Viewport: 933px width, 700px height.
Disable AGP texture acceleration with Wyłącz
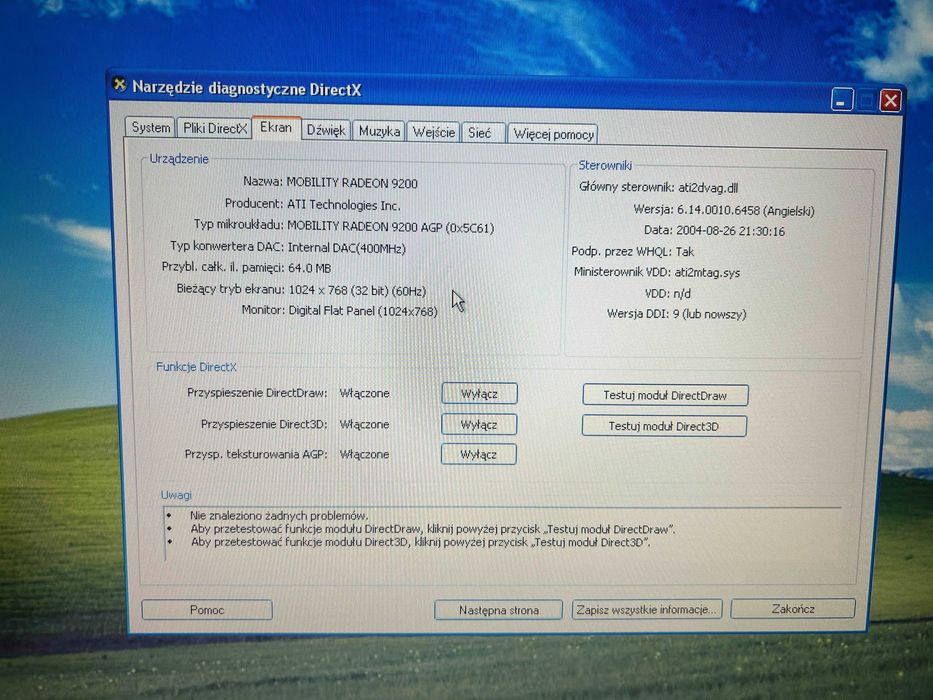(478, 454)
